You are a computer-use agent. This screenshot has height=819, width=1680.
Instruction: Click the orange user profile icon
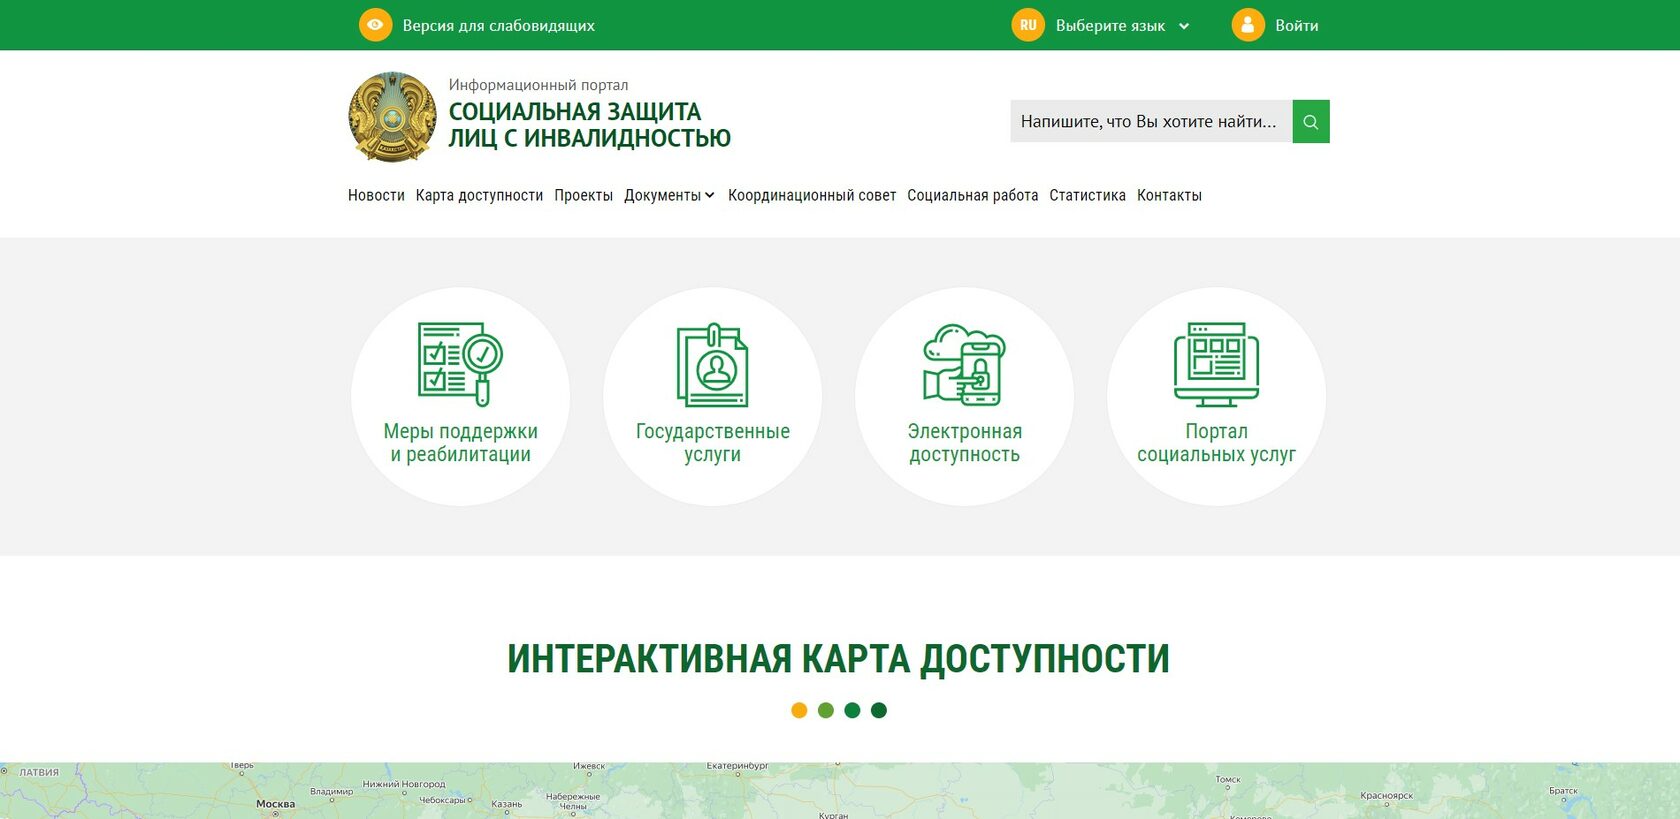point(1247,25)
